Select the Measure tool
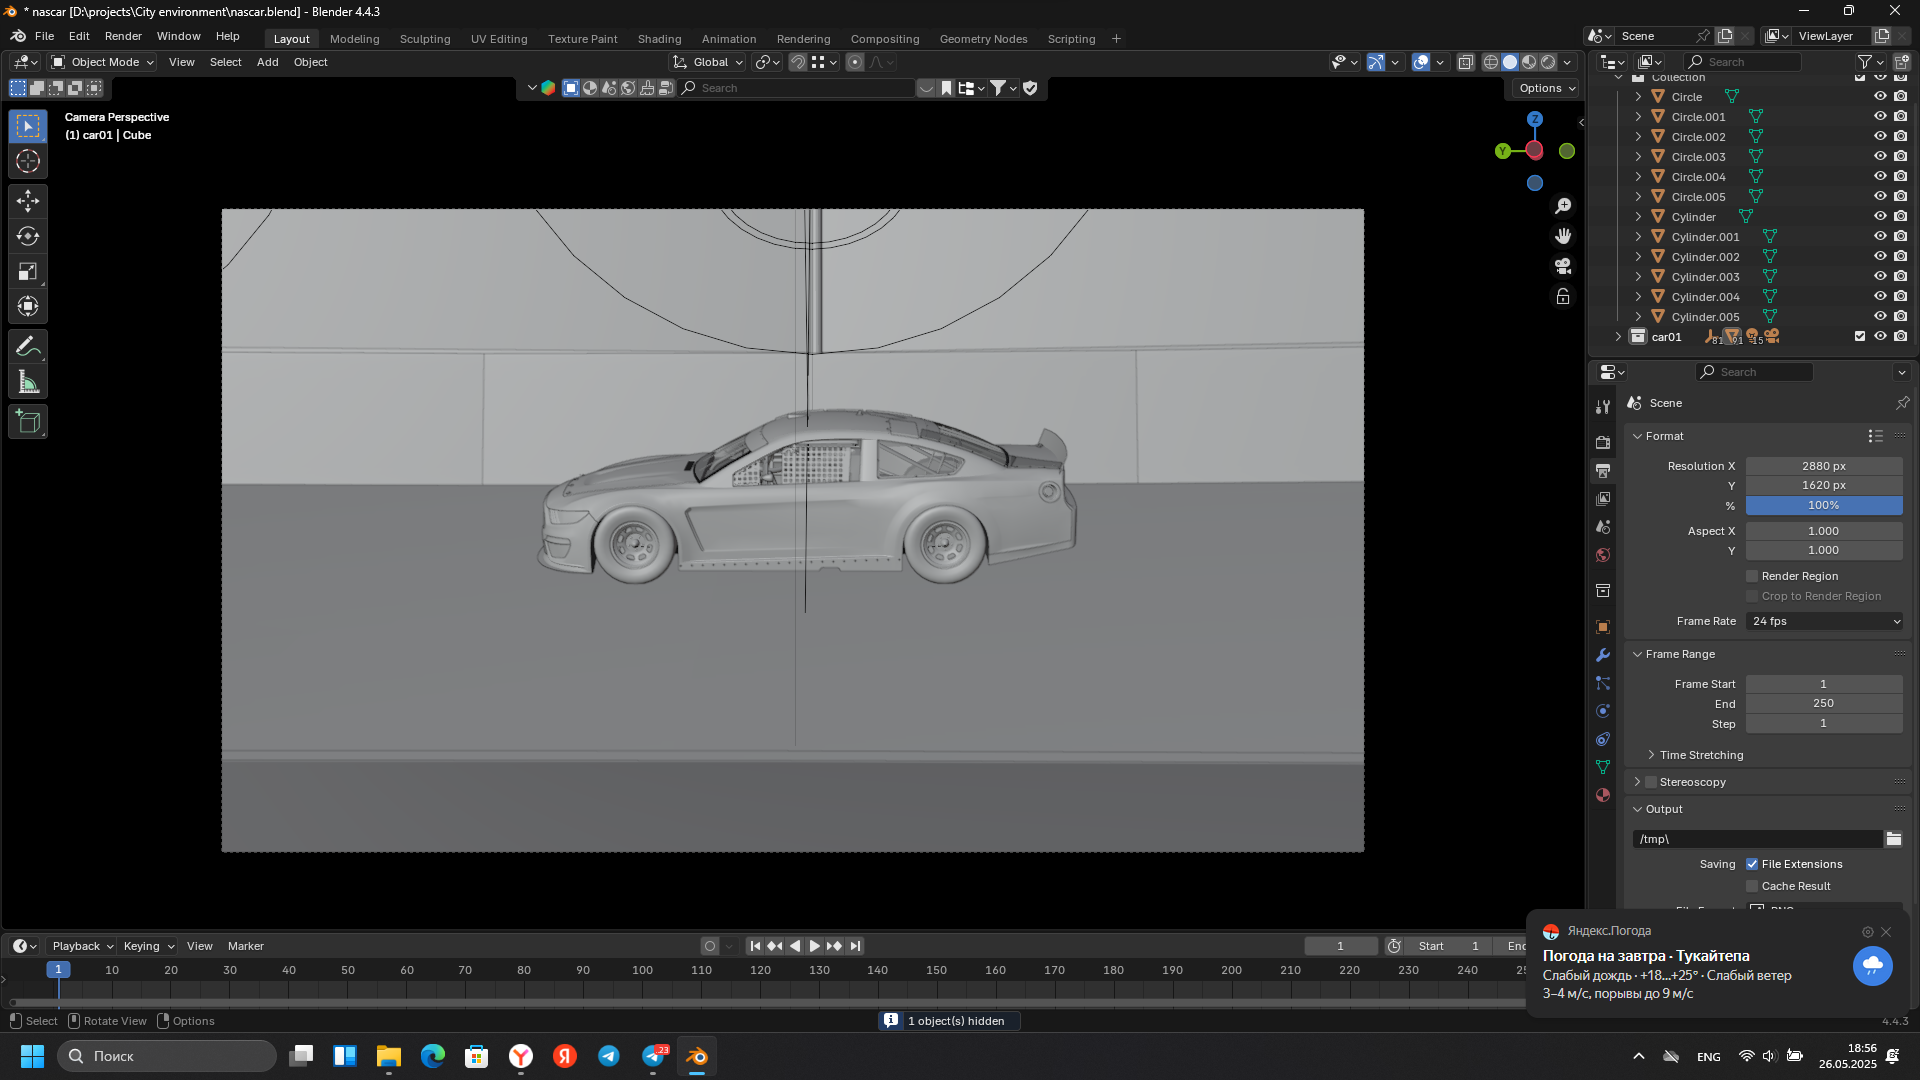This screenshot has height=1080, width=1920. pos(28,382)
